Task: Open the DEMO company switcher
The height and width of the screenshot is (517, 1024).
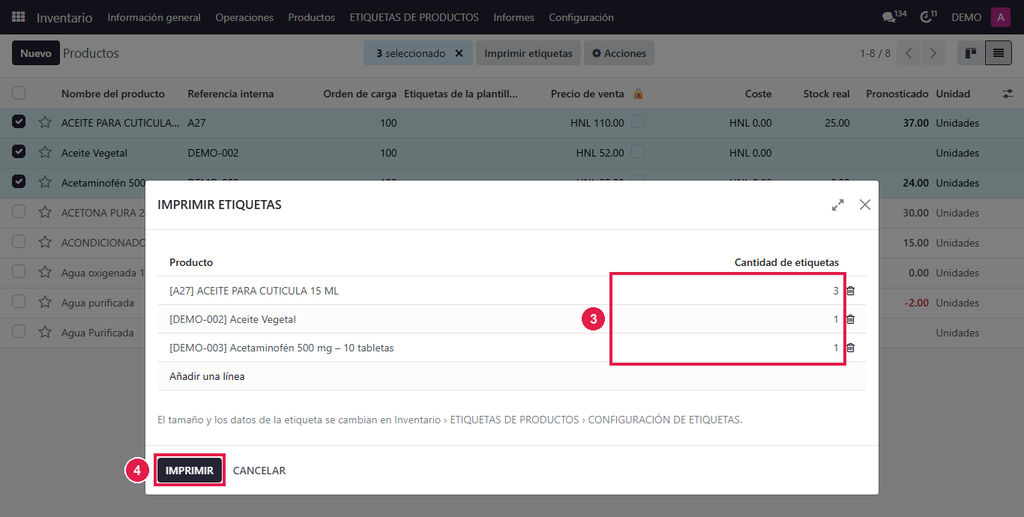Action: (966, 18)
